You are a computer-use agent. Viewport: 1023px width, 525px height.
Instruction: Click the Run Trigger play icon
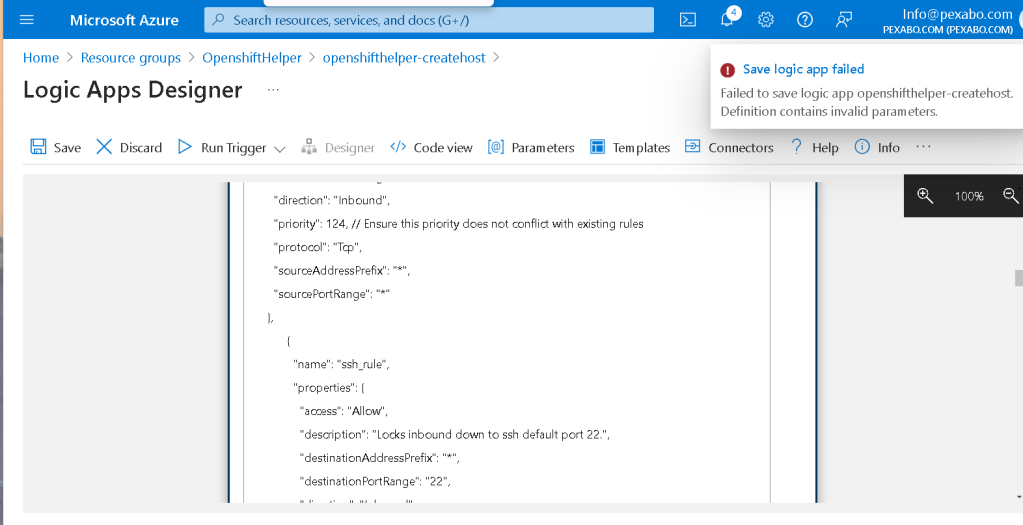[185, 147]
